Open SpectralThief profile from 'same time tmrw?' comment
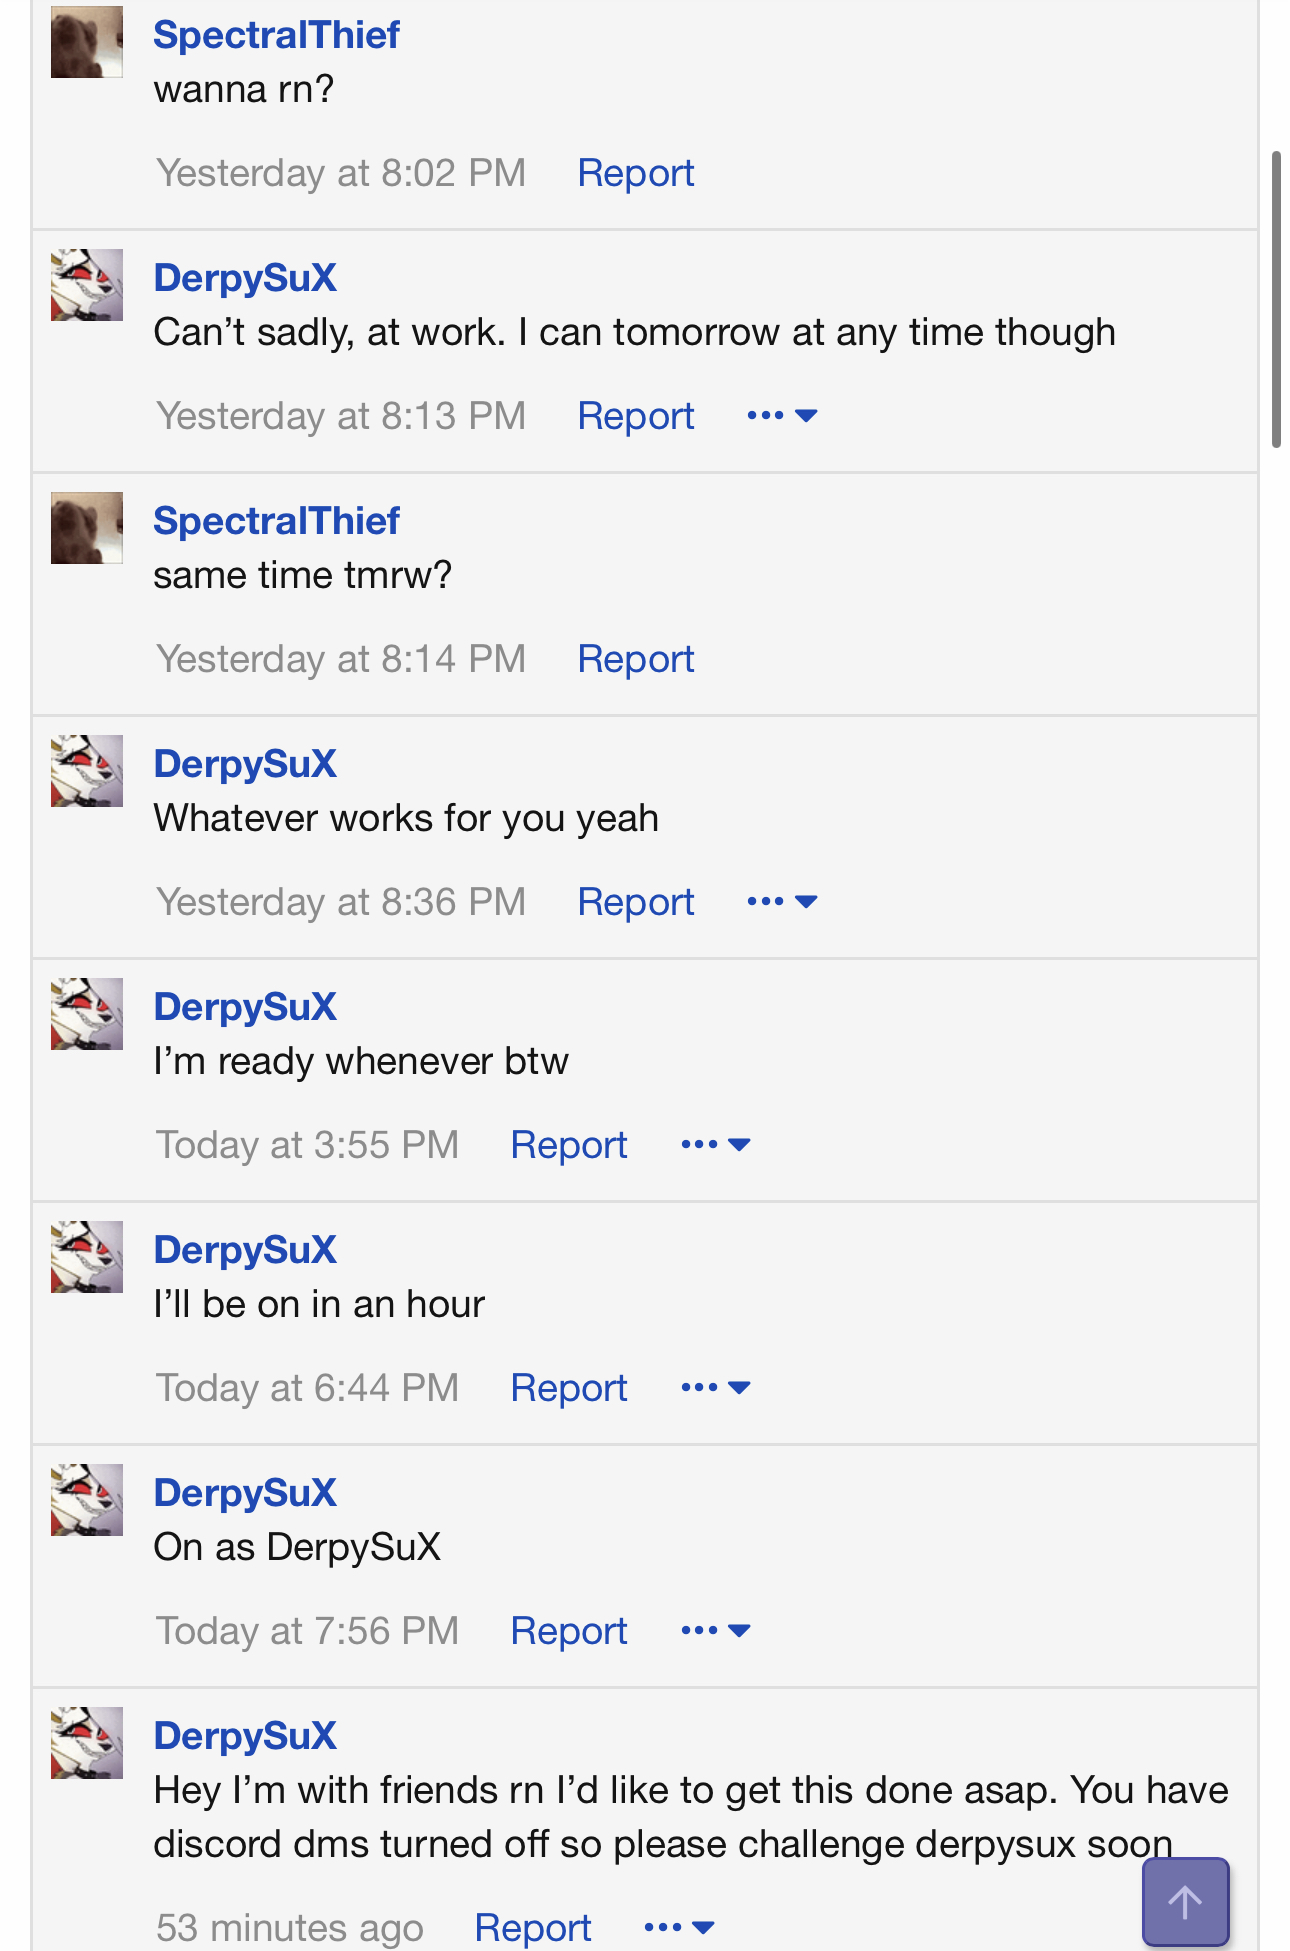The width and height of the screenshot is (1290, 1951). pyautogui.click(x=276, y=521)
